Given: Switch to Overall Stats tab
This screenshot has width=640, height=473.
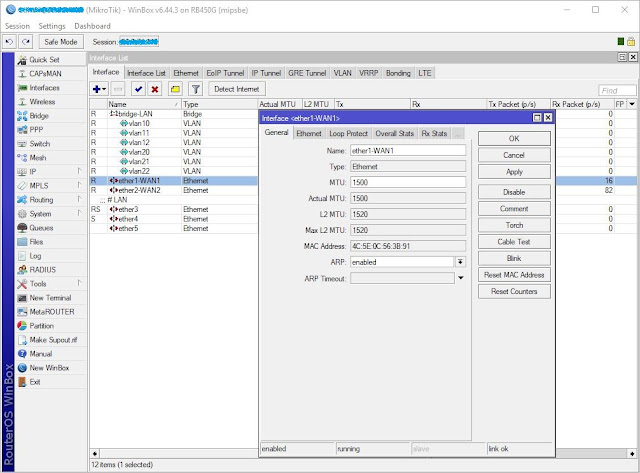Looking at the screenshot, I should click(395, 133).
